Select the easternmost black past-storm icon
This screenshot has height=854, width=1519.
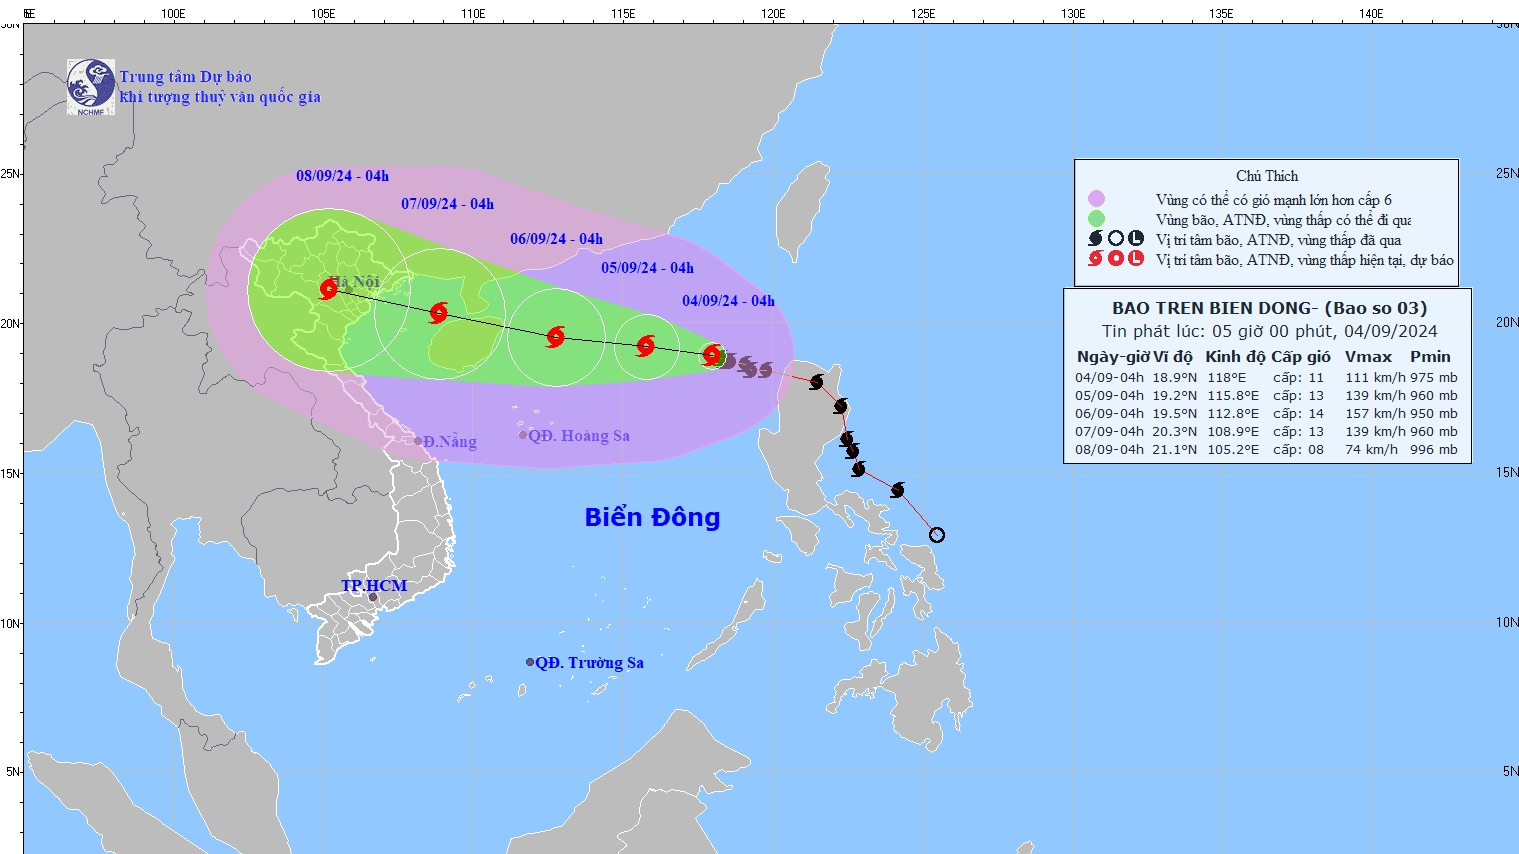pos(898,490)
